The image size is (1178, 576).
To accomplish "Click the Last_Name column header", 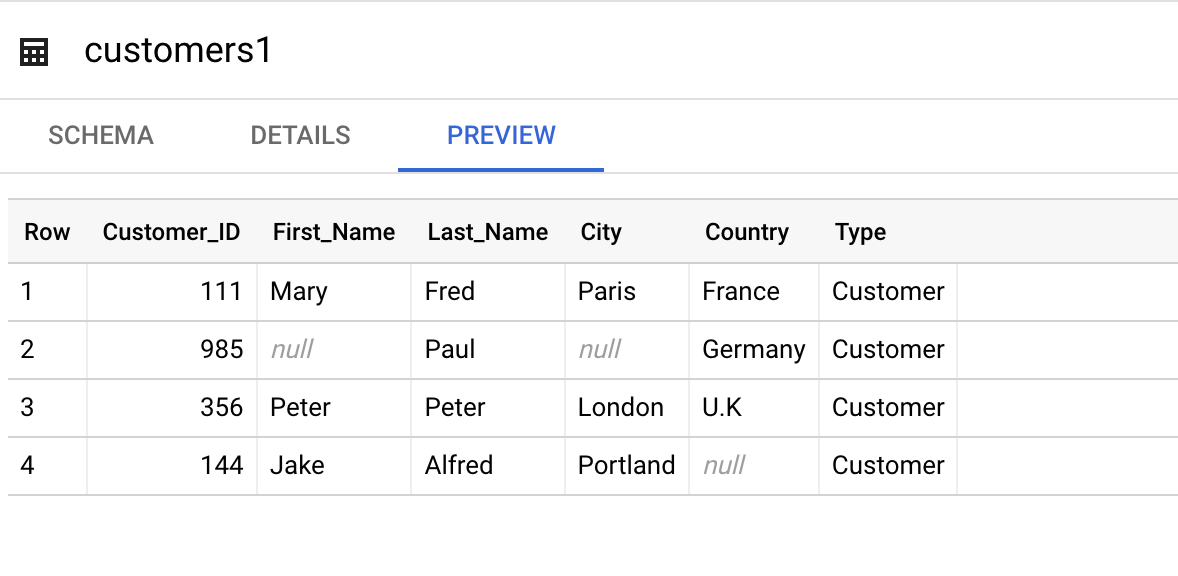I will pyautogui.click(x=487, y=232).
